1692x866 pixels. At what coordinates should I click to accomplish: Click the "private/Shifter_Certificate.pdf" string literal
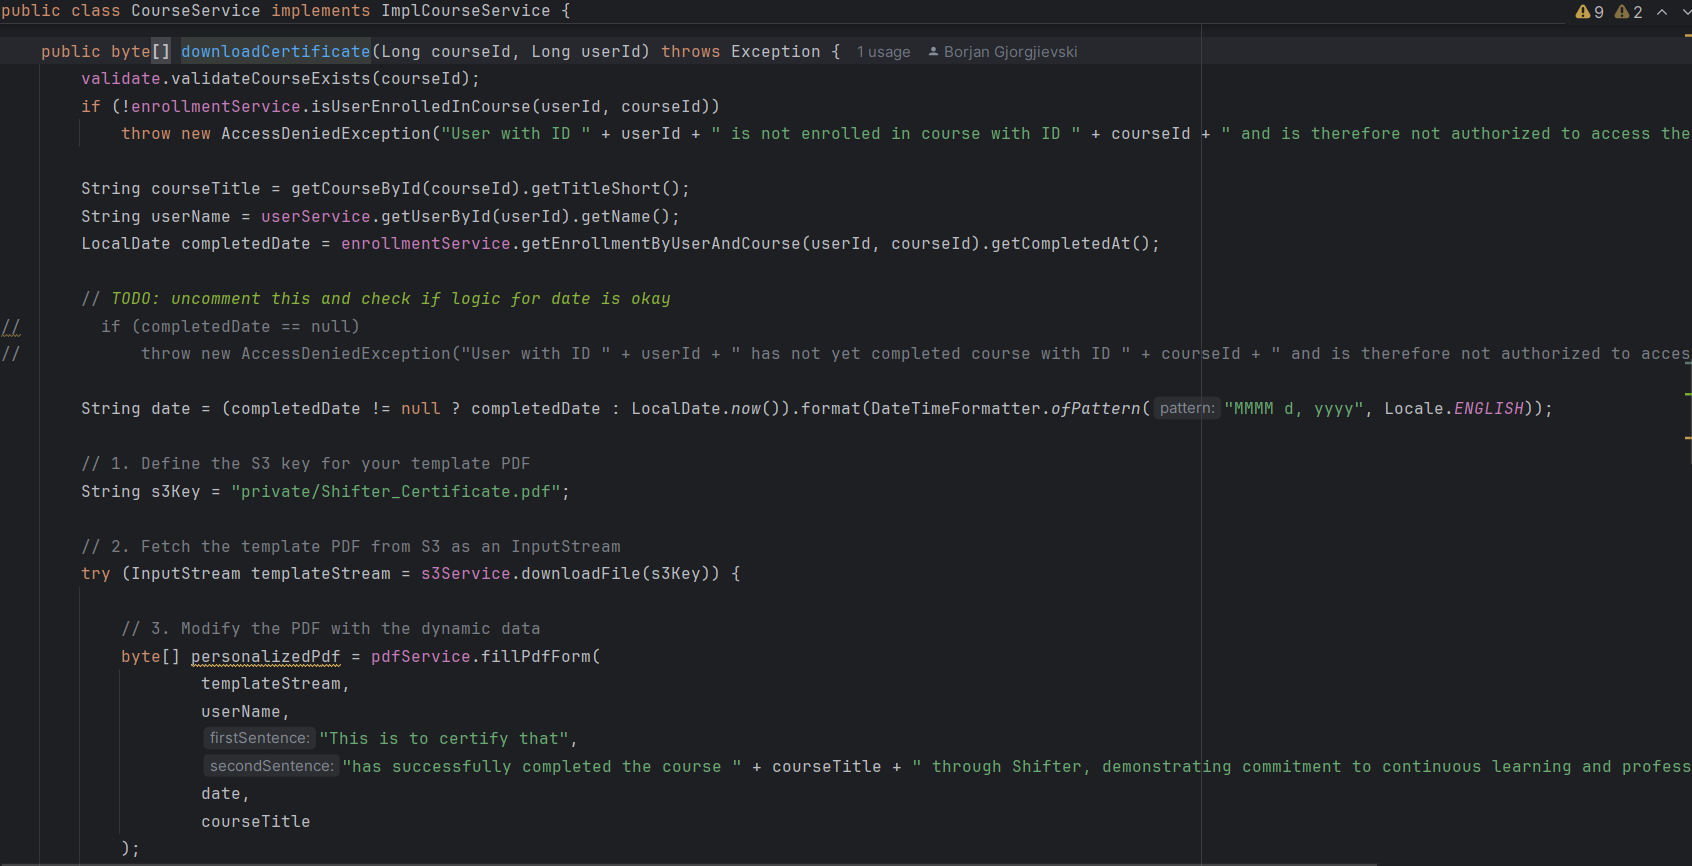395,491
